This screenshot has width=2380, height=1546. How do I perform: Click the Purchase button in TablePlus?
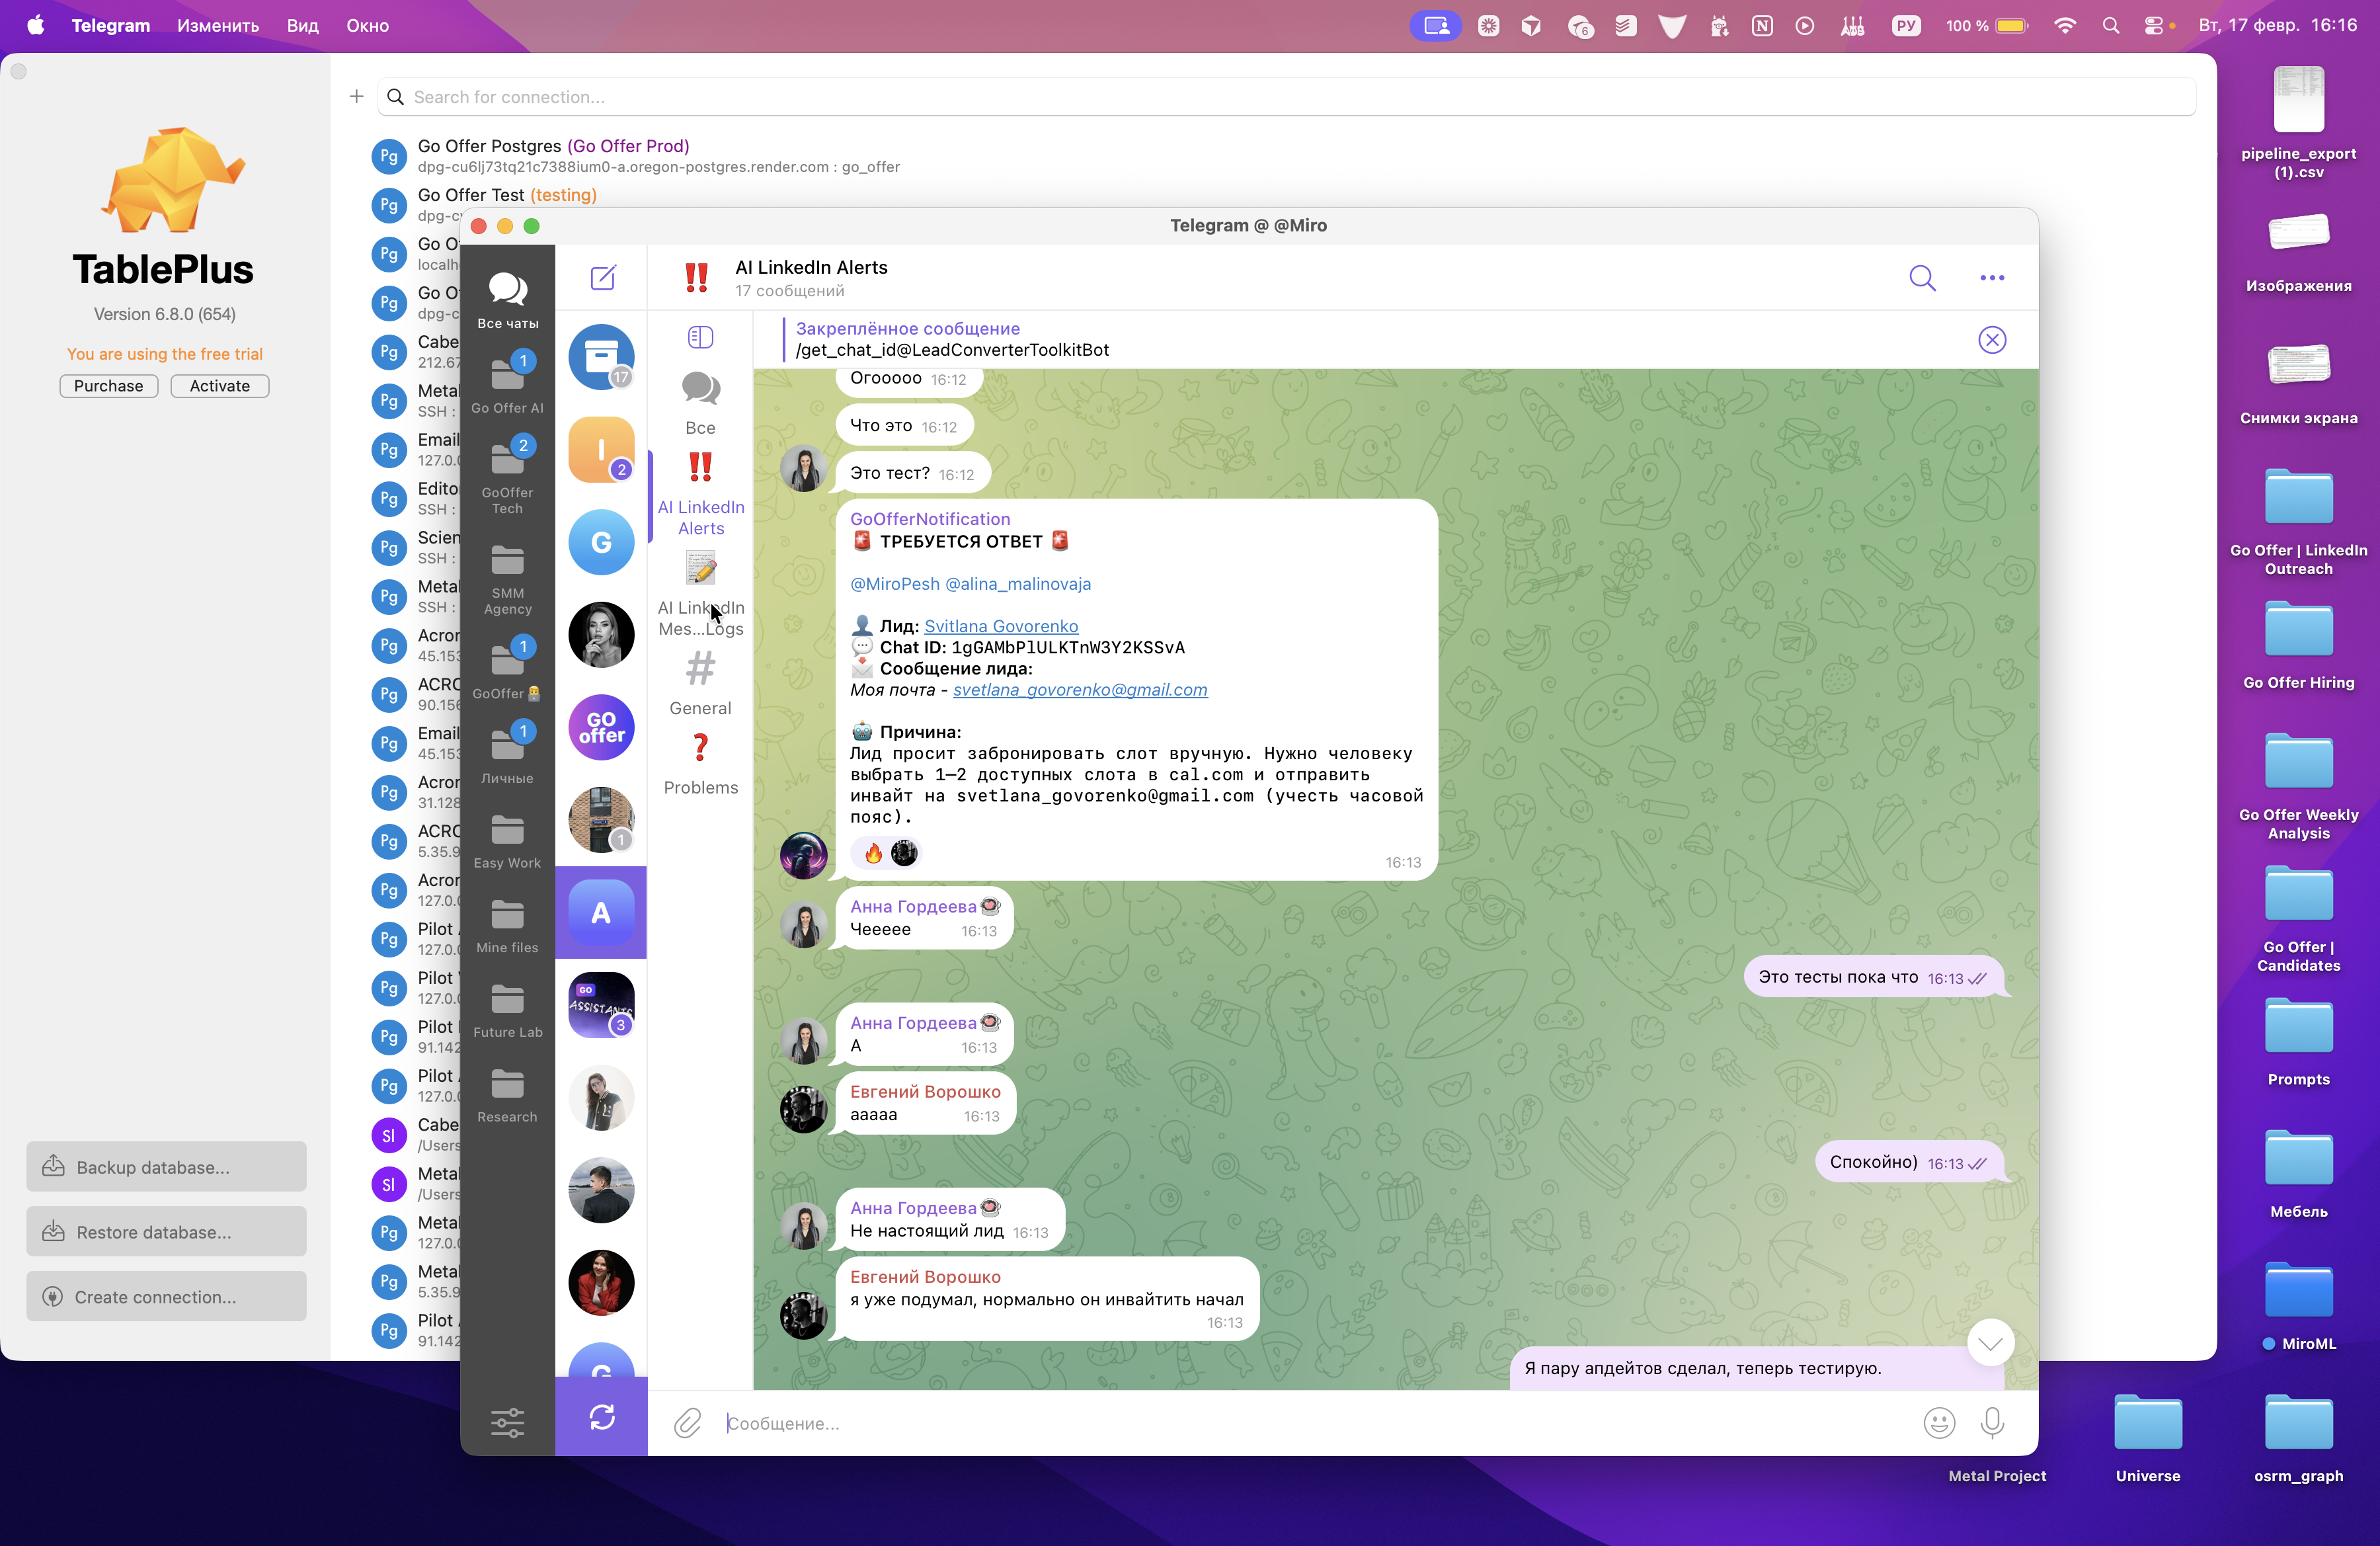(x=108, y=386)
